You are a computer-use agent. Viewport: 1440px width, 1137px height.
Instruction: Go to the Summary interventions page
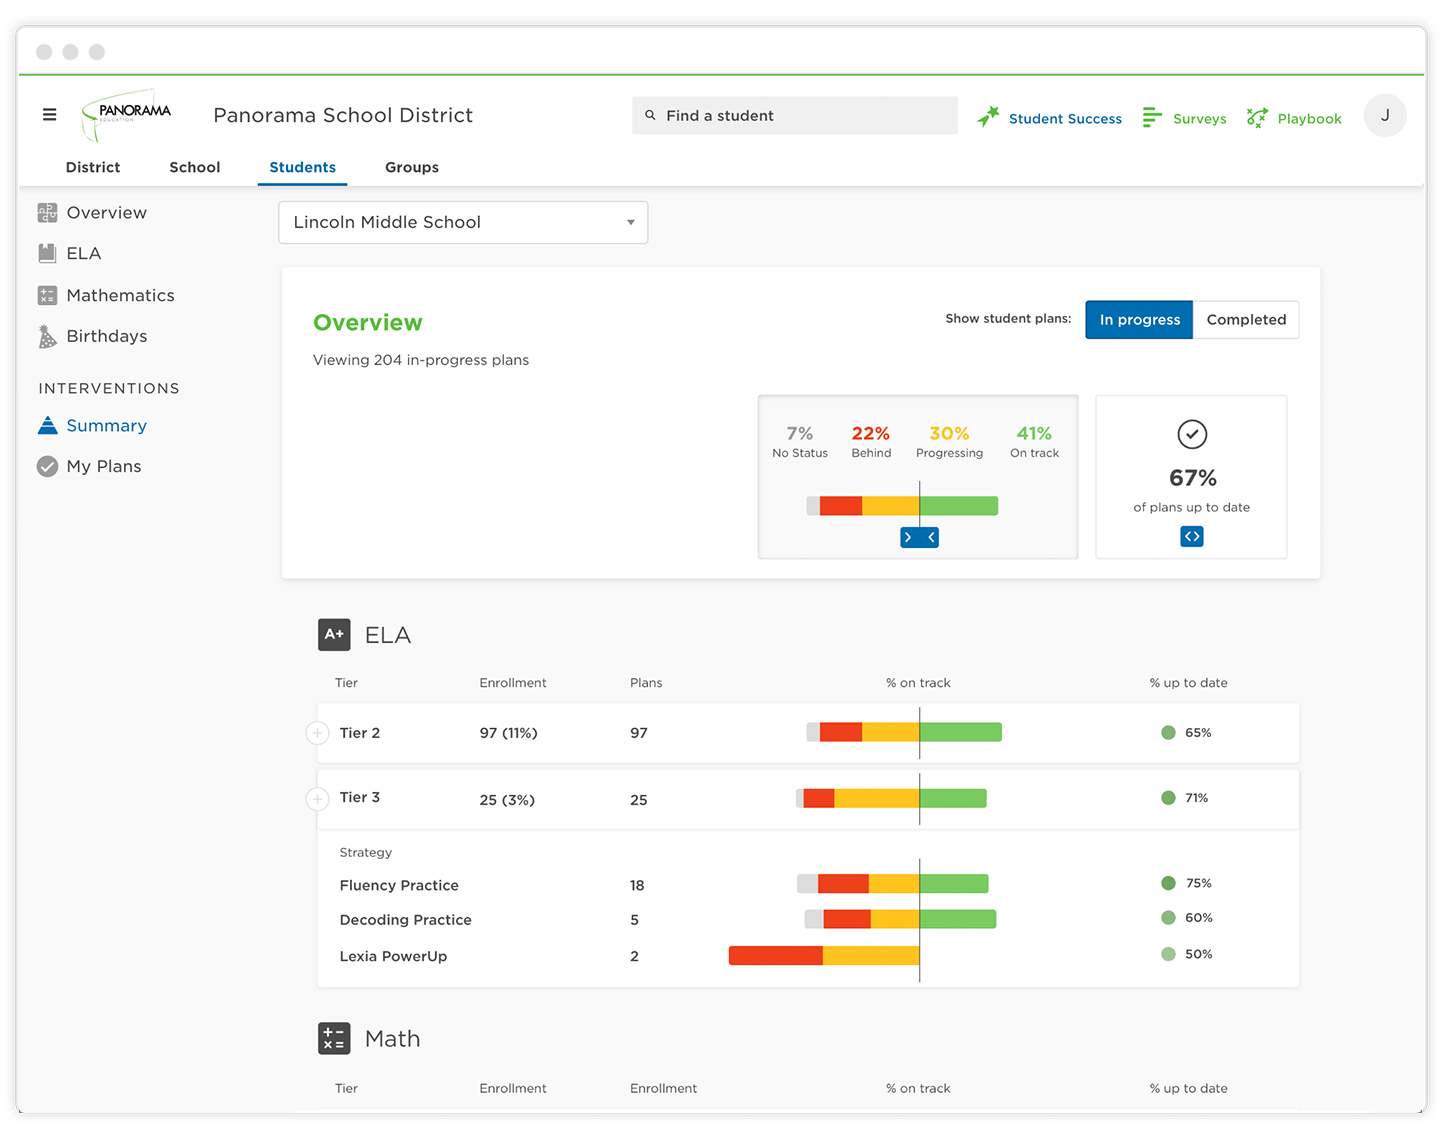click(x=105, y=425)
